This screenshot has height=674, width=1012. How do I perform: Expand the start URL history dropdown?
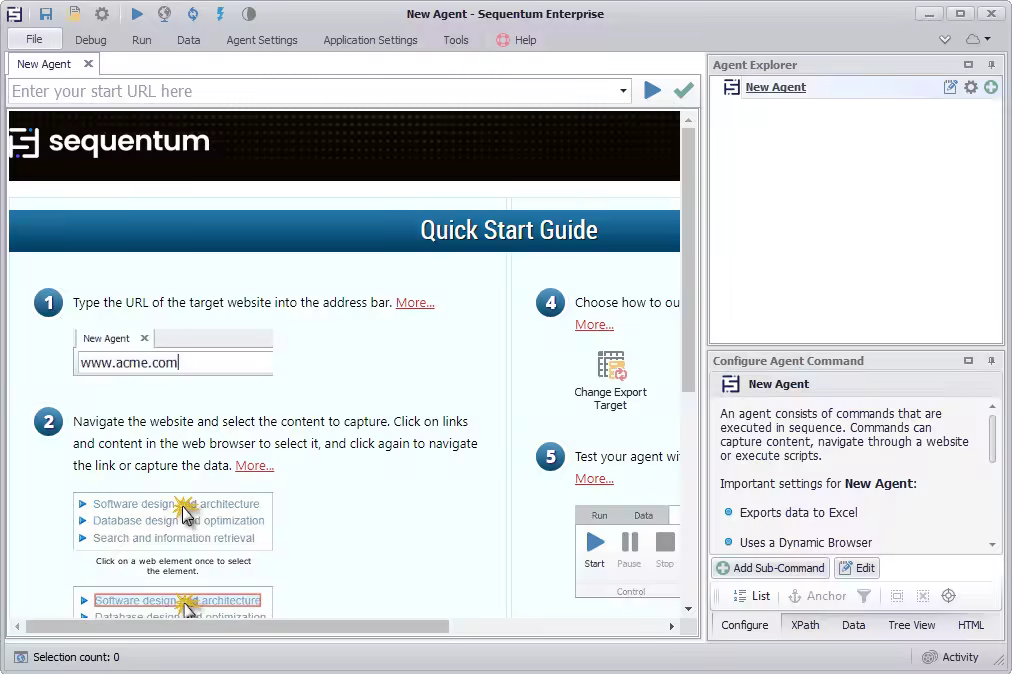pyautogui.click(x=623, y=91)
